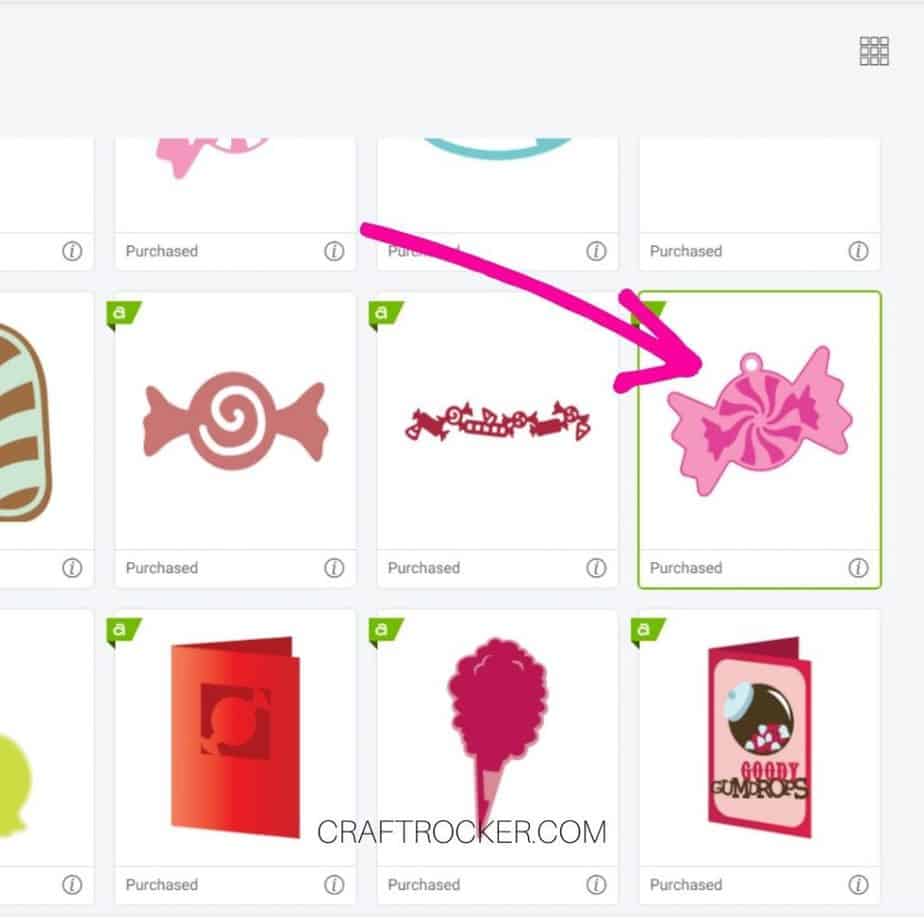
Task: Select the pink peppermint candy tag image
Action: (x=760, y=421)
